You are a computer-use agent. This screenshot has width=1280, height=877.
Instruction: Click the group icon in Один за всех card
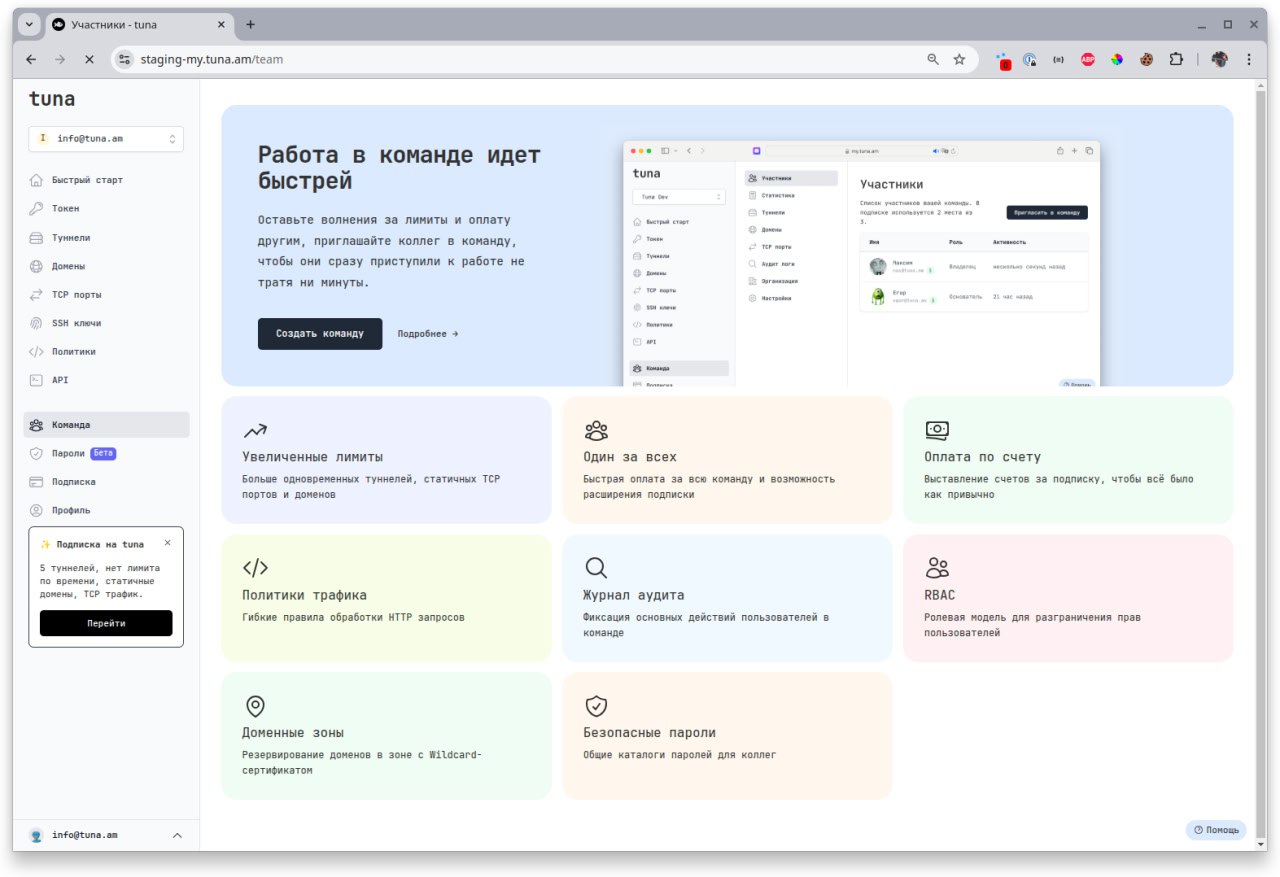[x=596, y=431]
